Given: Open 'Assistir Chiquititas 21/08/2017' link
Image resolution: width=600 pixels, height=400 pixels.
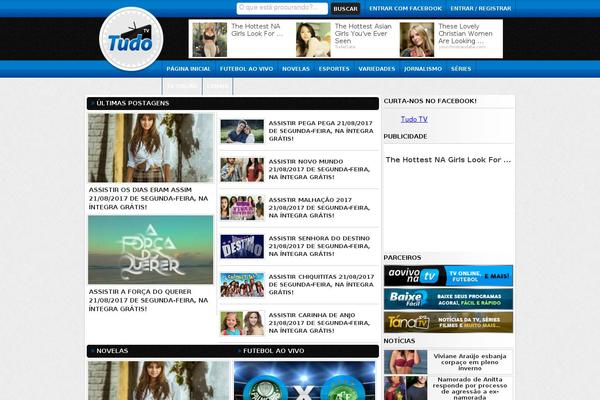Looking at the screenshot, I should pyautogui.click(x=321, y=284).
